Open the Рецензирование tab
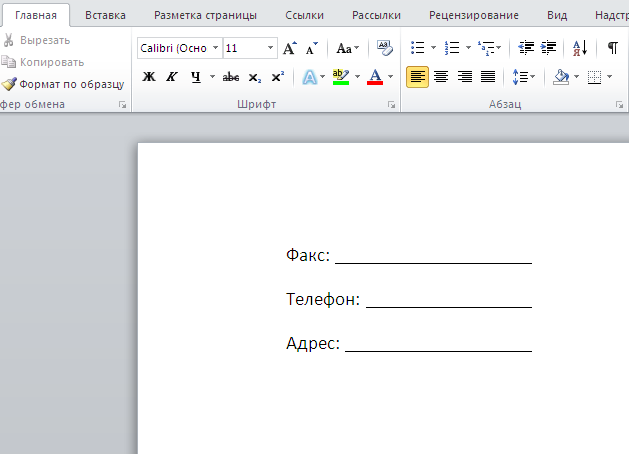This screenshot has height=454, width=629. [474, 15]
